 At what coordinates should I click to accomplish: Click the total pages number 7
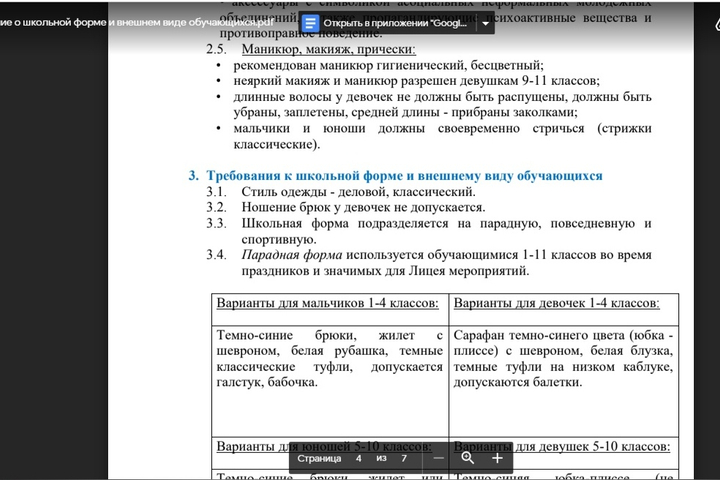click(x=404, y=458)
